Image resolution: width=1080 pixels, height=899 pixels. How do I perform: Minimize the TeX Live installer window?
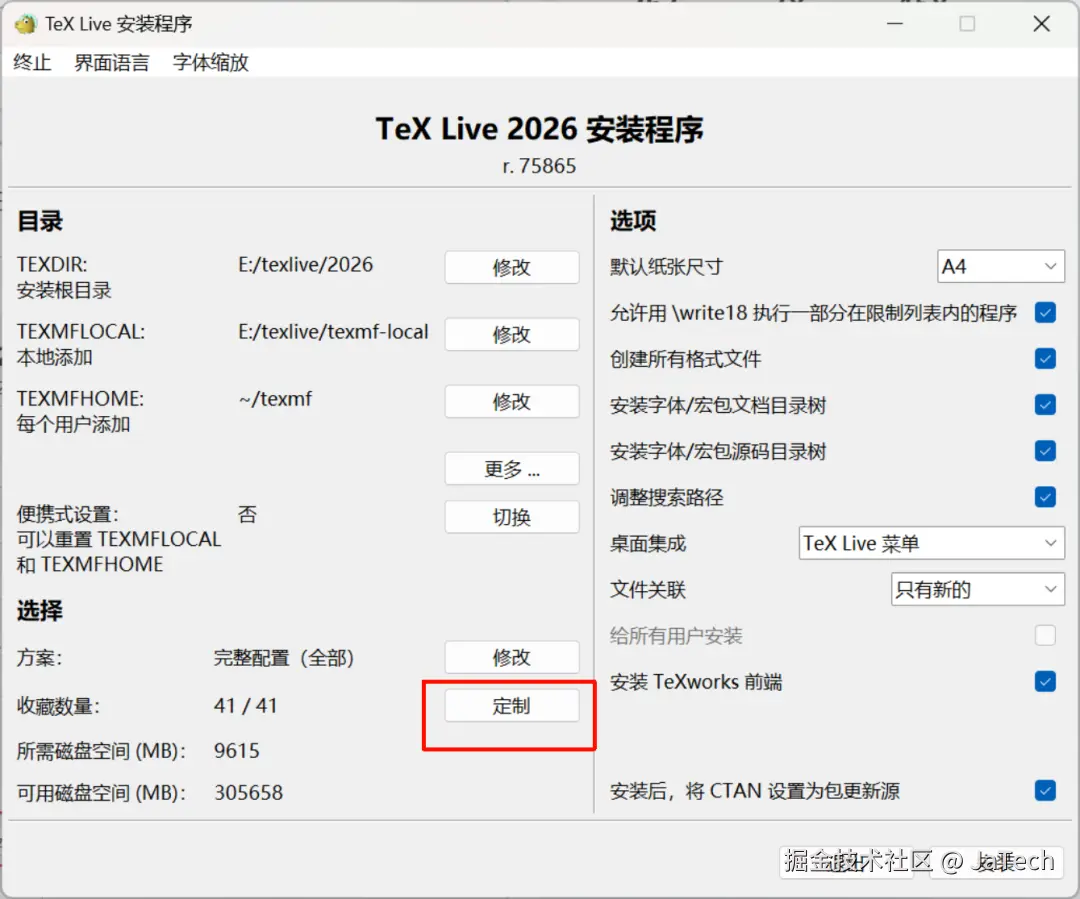pos(895,24)
